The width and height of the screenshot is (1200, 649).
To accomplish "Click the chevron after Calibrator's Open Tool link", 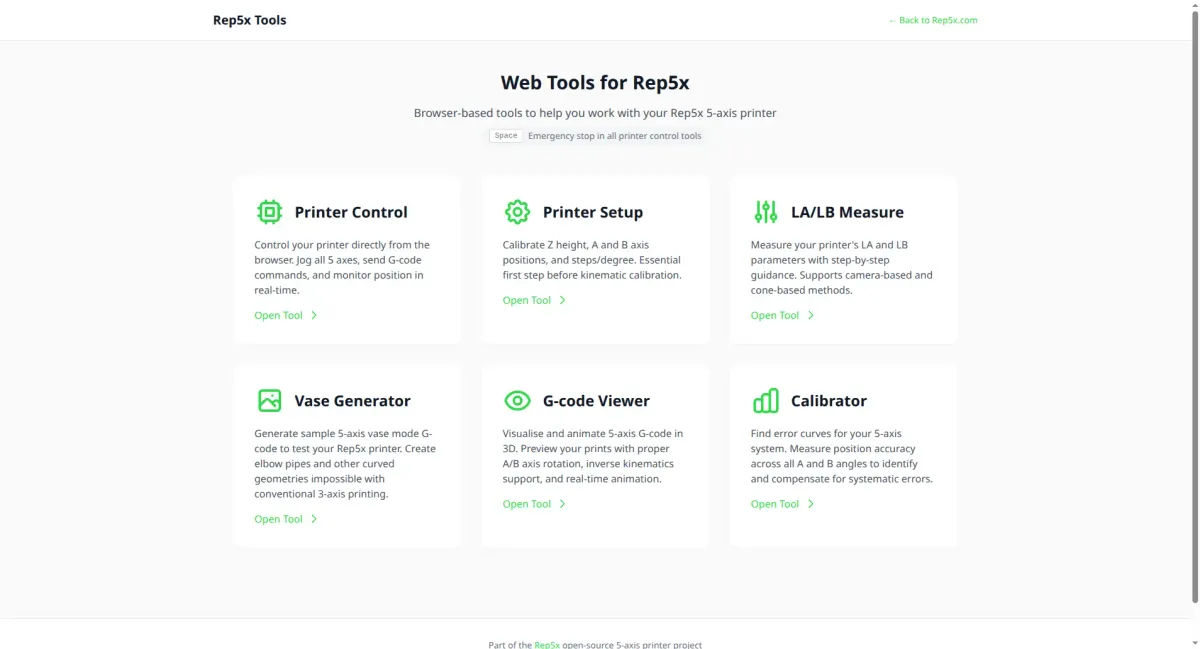I will (811, 504).
